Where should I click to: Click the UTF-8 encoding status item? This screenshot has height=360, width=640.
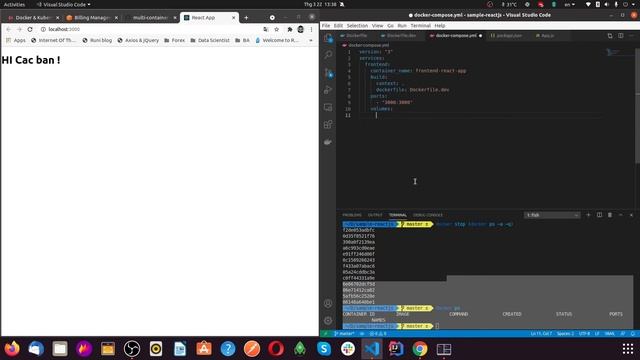[584, 333]
